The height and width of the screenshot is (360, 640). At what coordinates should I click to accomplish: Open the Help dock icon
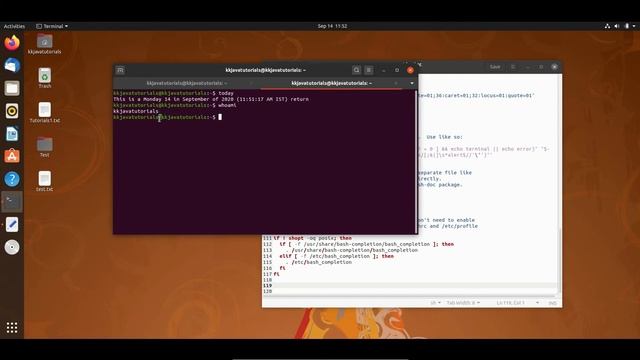tap(12, 179)
